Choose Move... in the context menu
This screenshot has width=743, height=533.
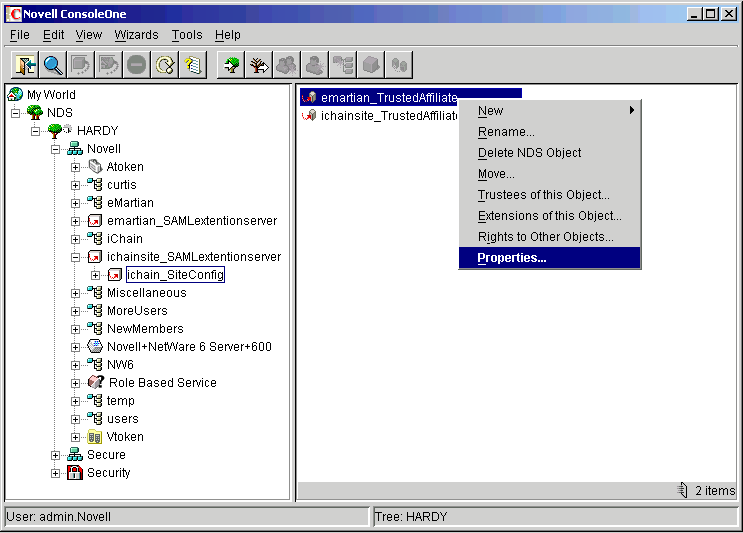pyautogui.click(x=550, y=174)
